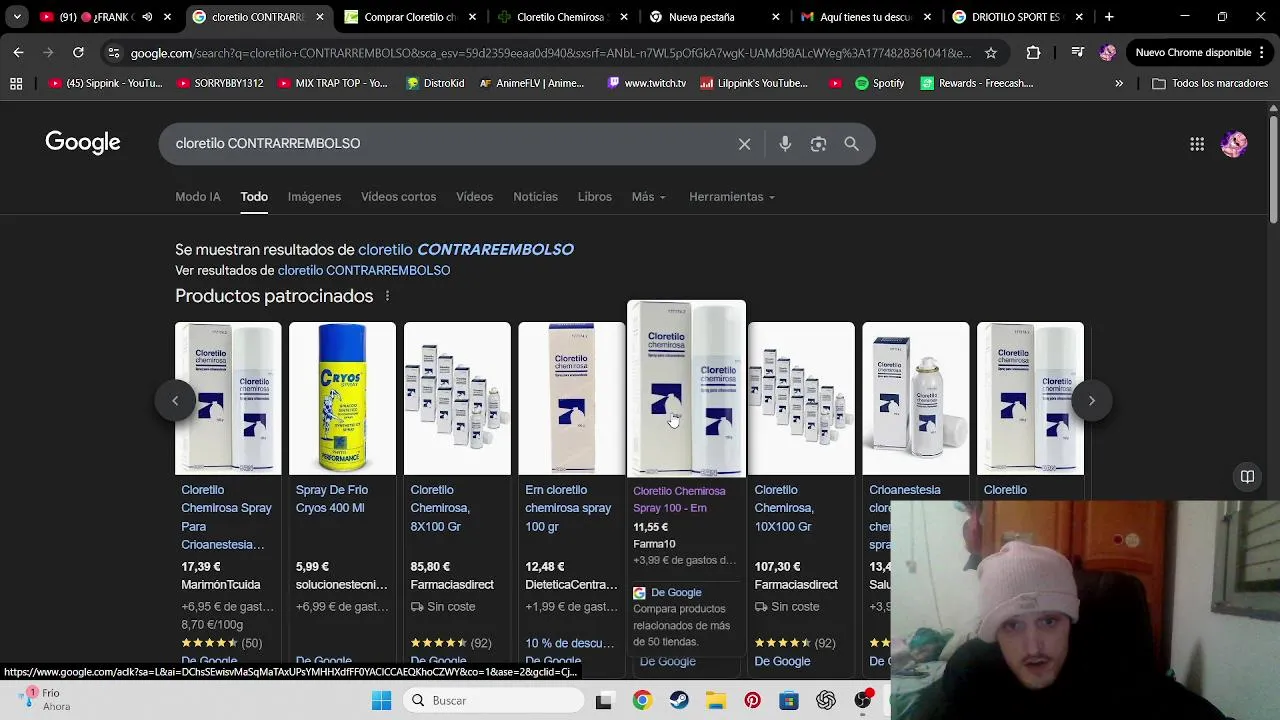
Task: Switch to the Vídeos cortos tab
Action: click(x=398, y=197)
